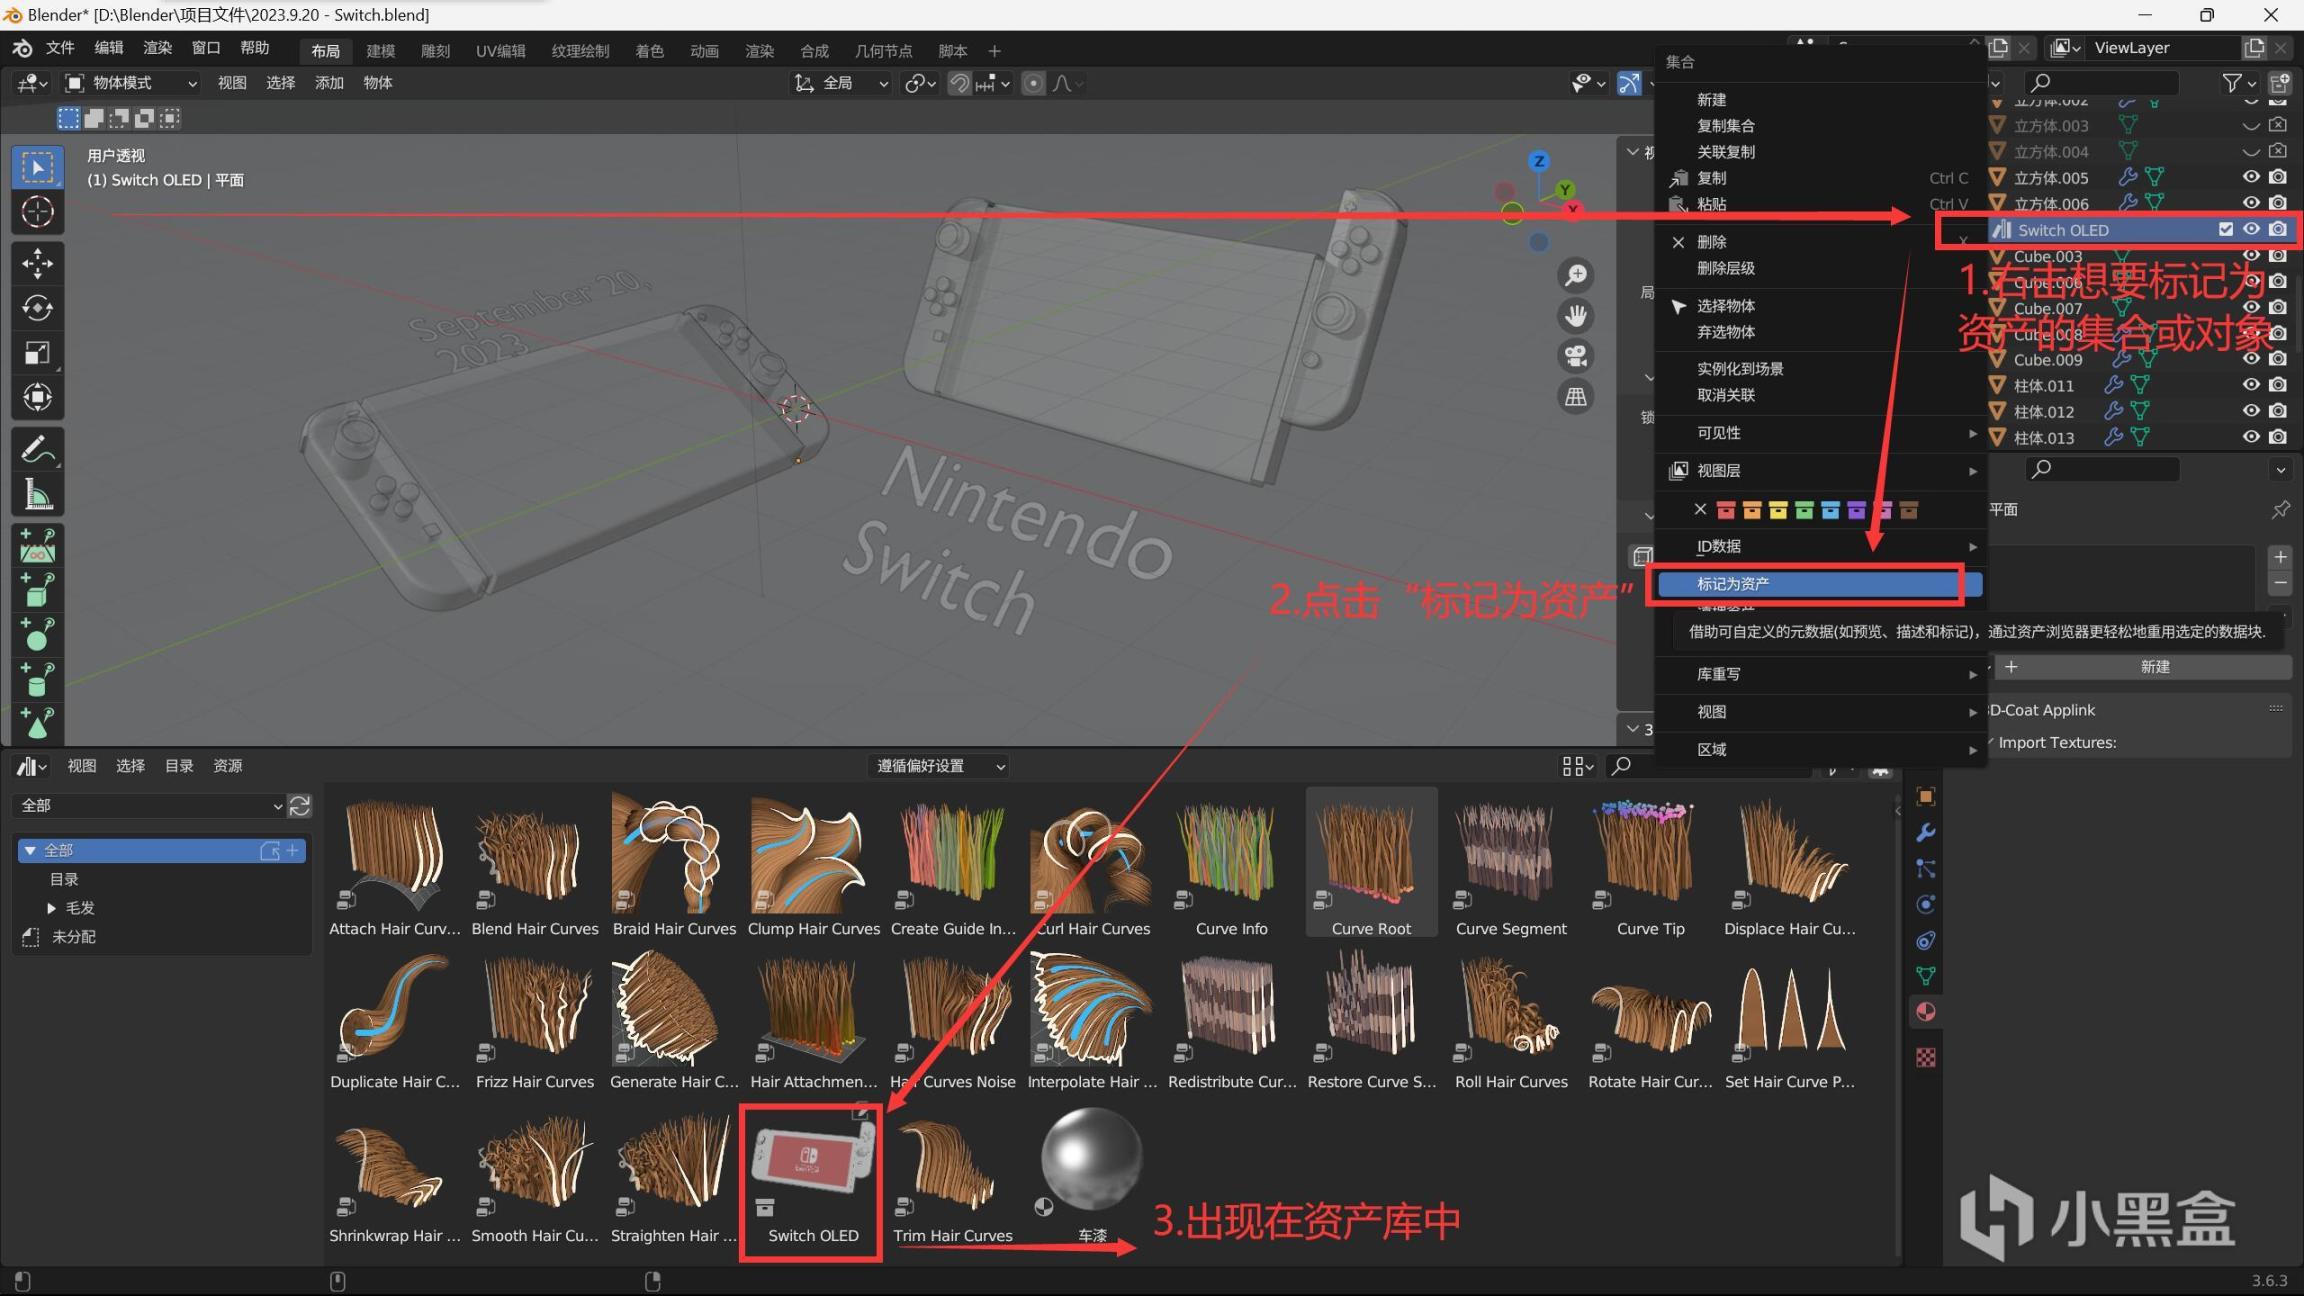Hide 立方体.005 using its eye icon
2304x1296 pixels.
(2251, 177)
